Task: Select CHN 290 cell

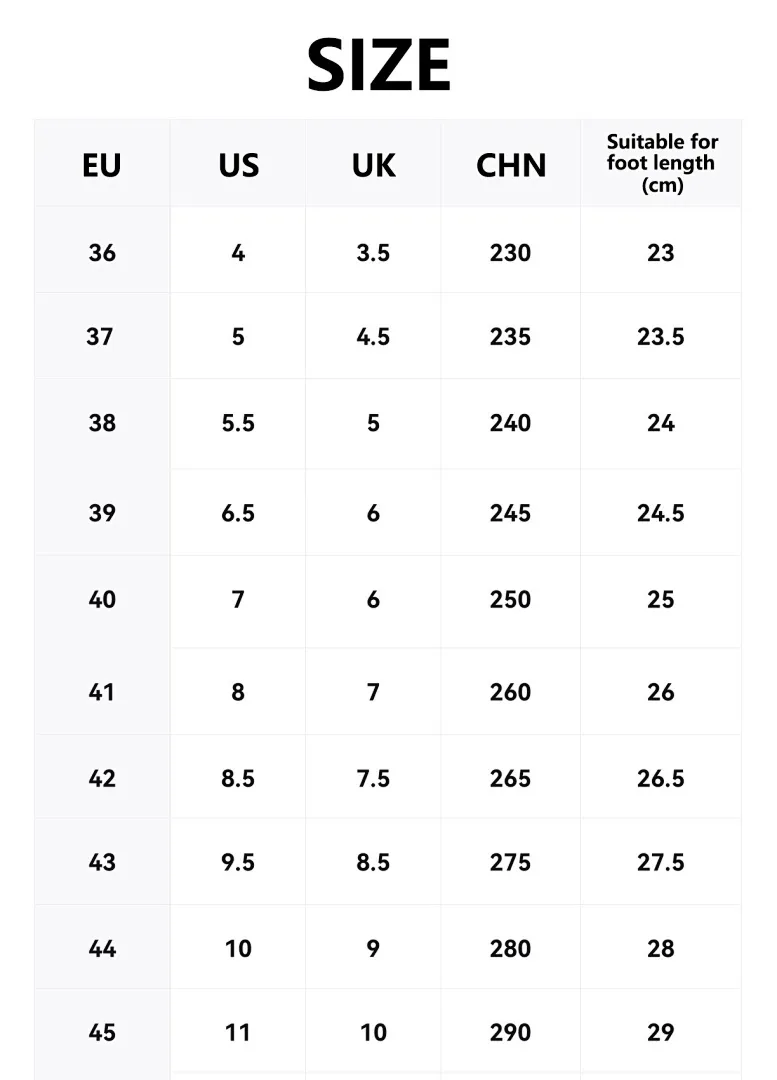Action: (510, 1032)
